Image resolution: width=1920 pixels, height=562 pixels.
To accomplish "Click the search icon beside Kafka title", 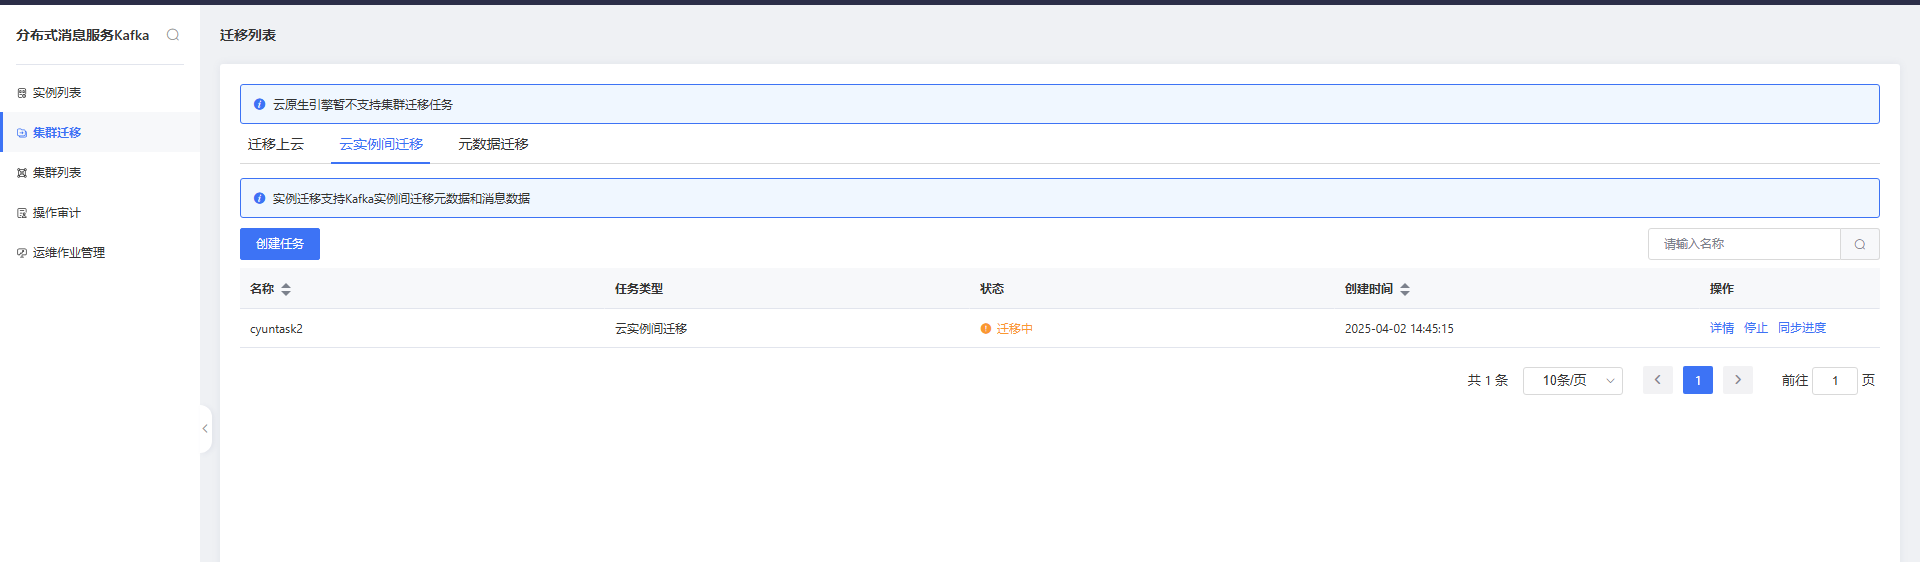I will coord(173,35).
